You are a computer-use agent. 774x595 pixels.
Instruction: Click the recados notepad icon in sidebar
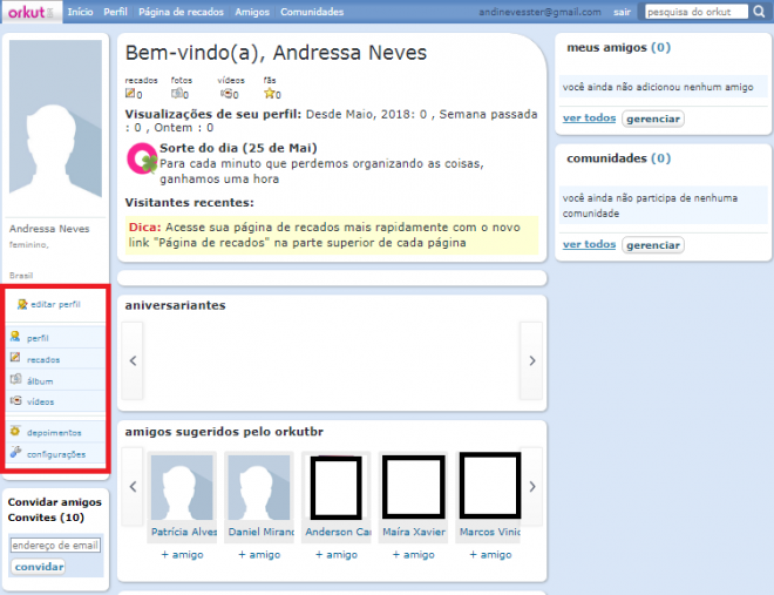click(15, 358)
